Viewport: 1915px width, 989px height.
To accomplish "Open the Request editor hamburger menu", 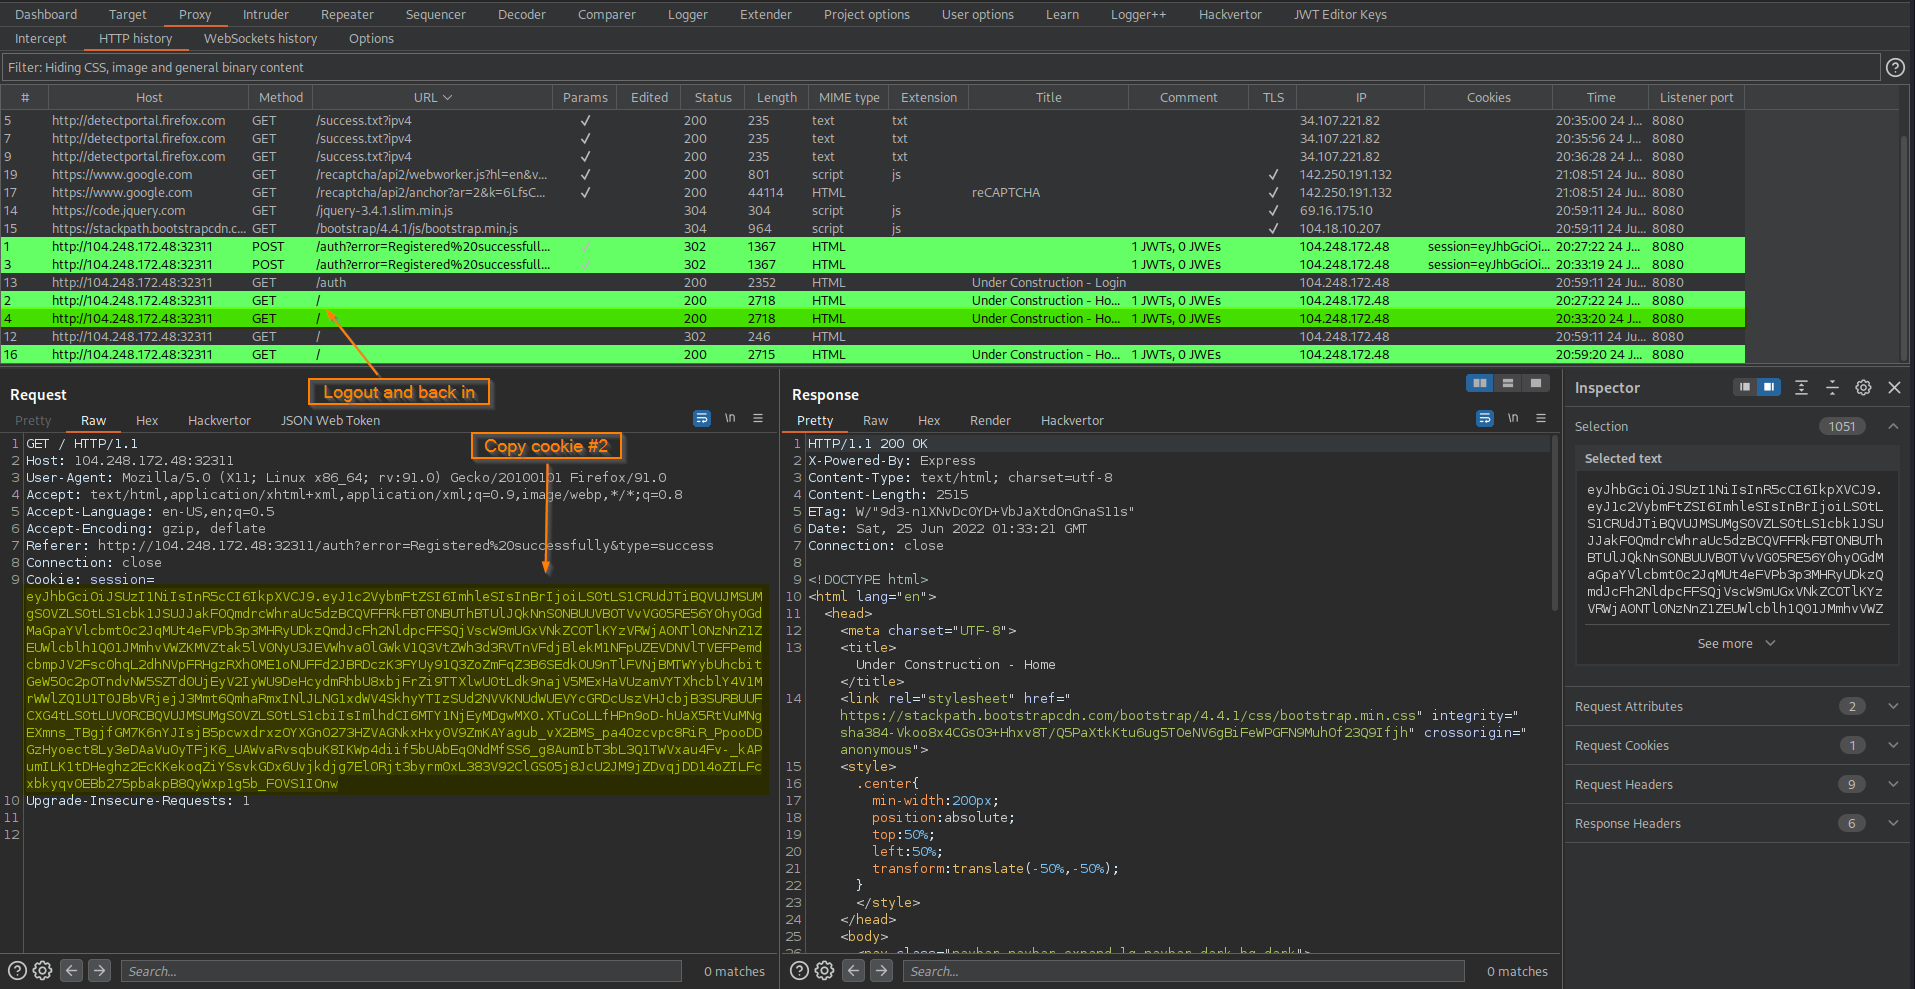I will pos(758,418).
